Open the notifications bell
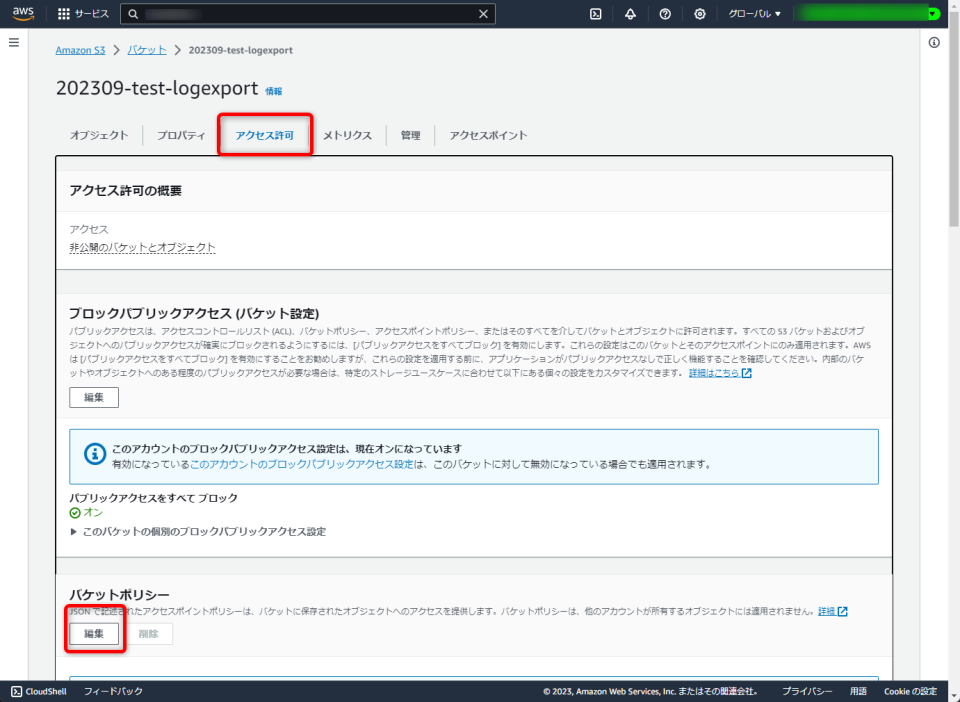 click(630, 13)
